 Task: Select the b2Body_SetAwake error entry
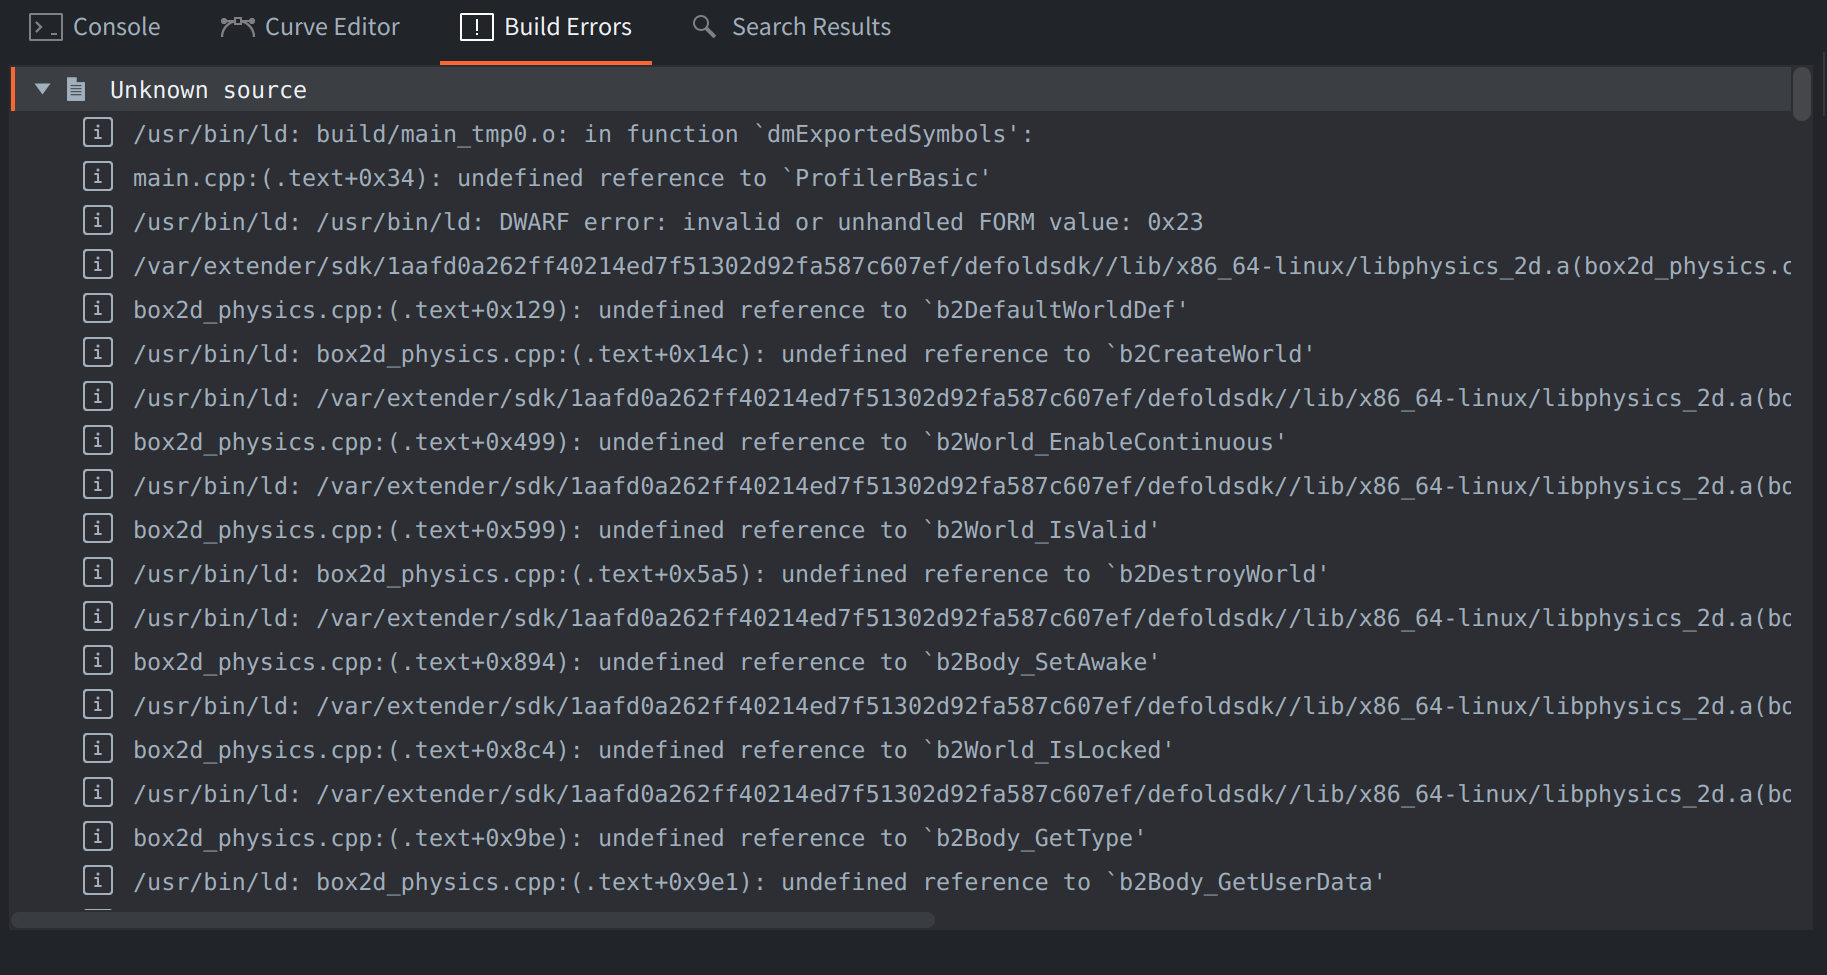[x=645, y=662]
